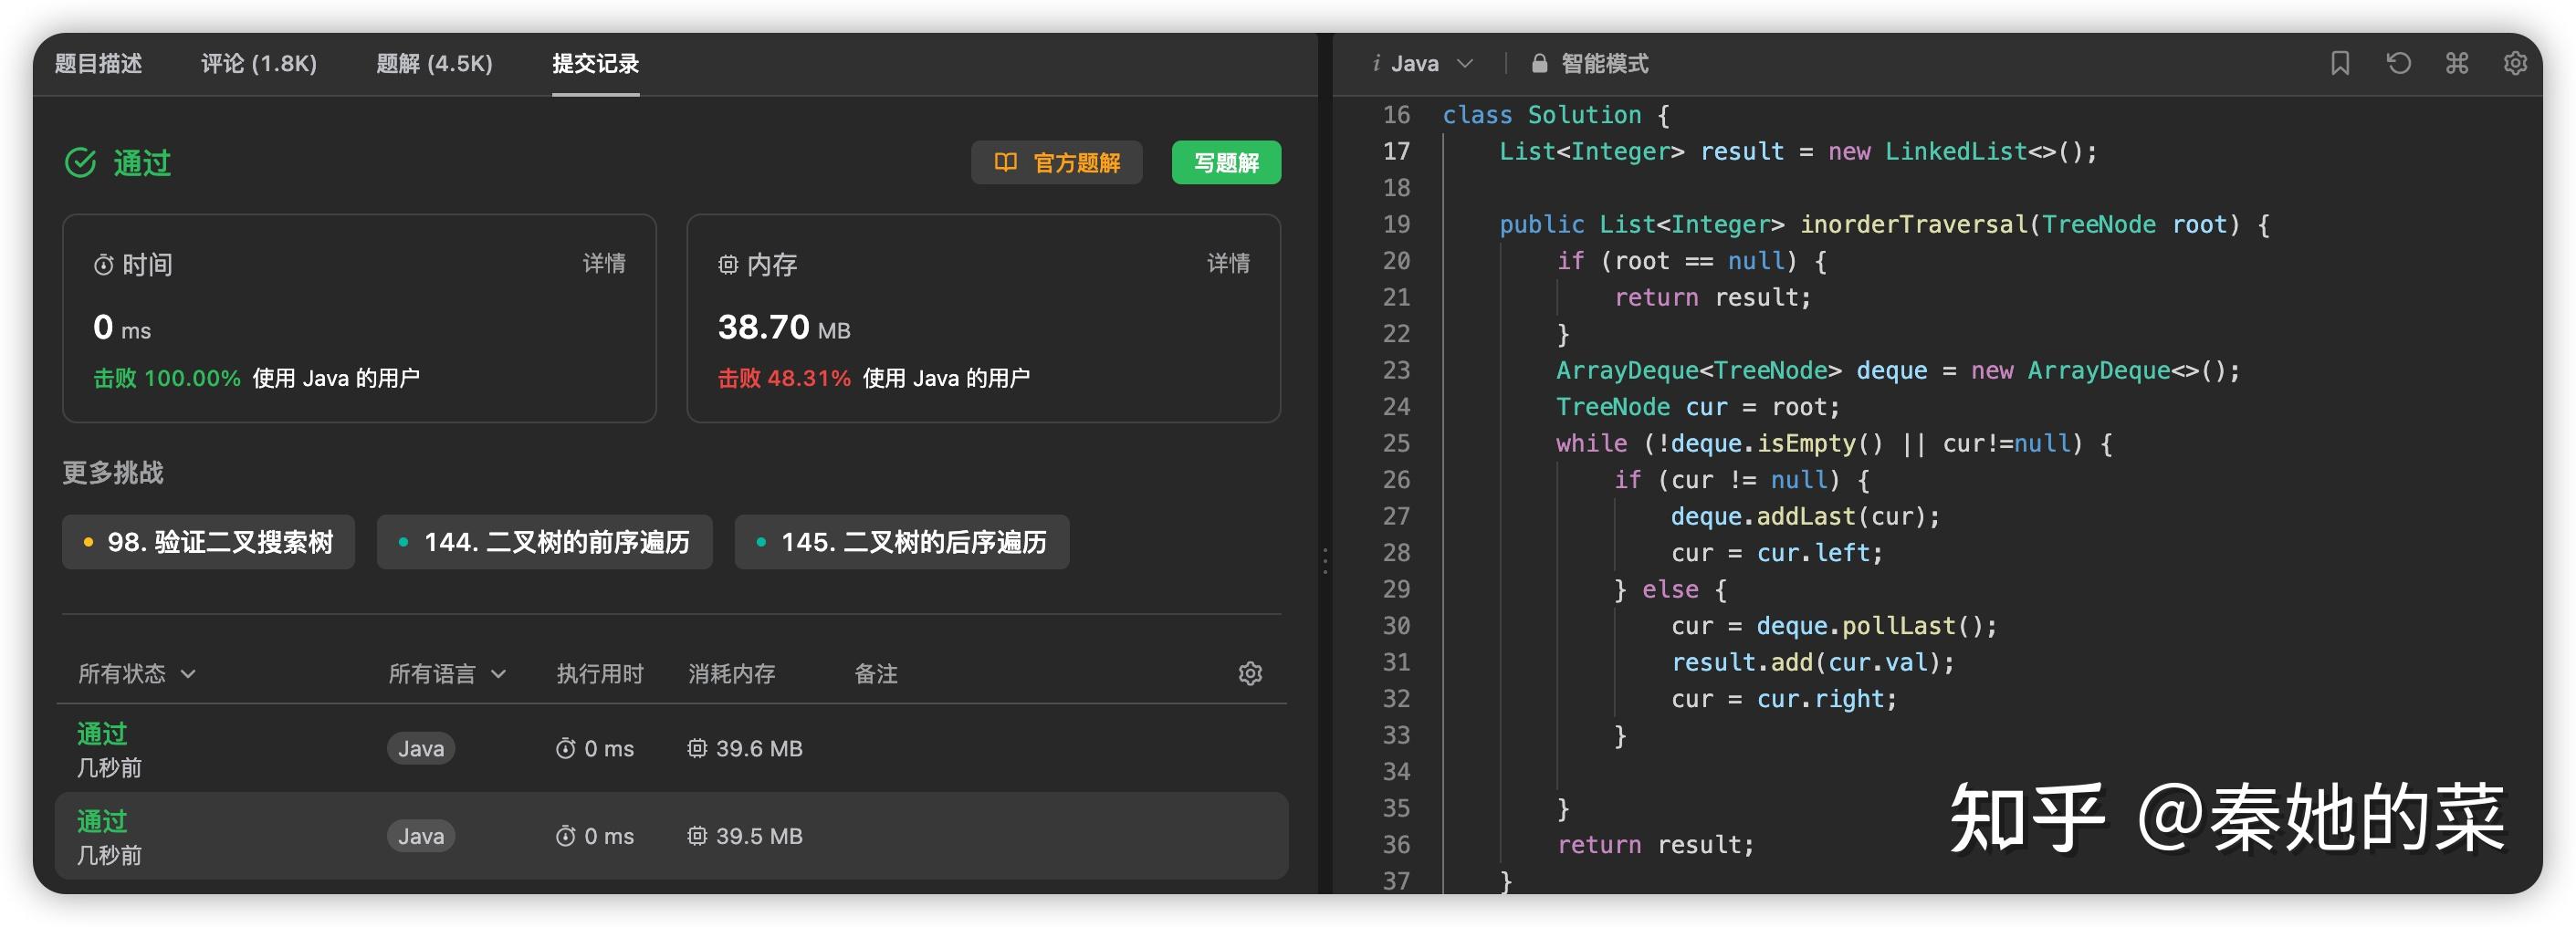Switch to the 题目描述 tab
2576x927 pixels.
98,64
